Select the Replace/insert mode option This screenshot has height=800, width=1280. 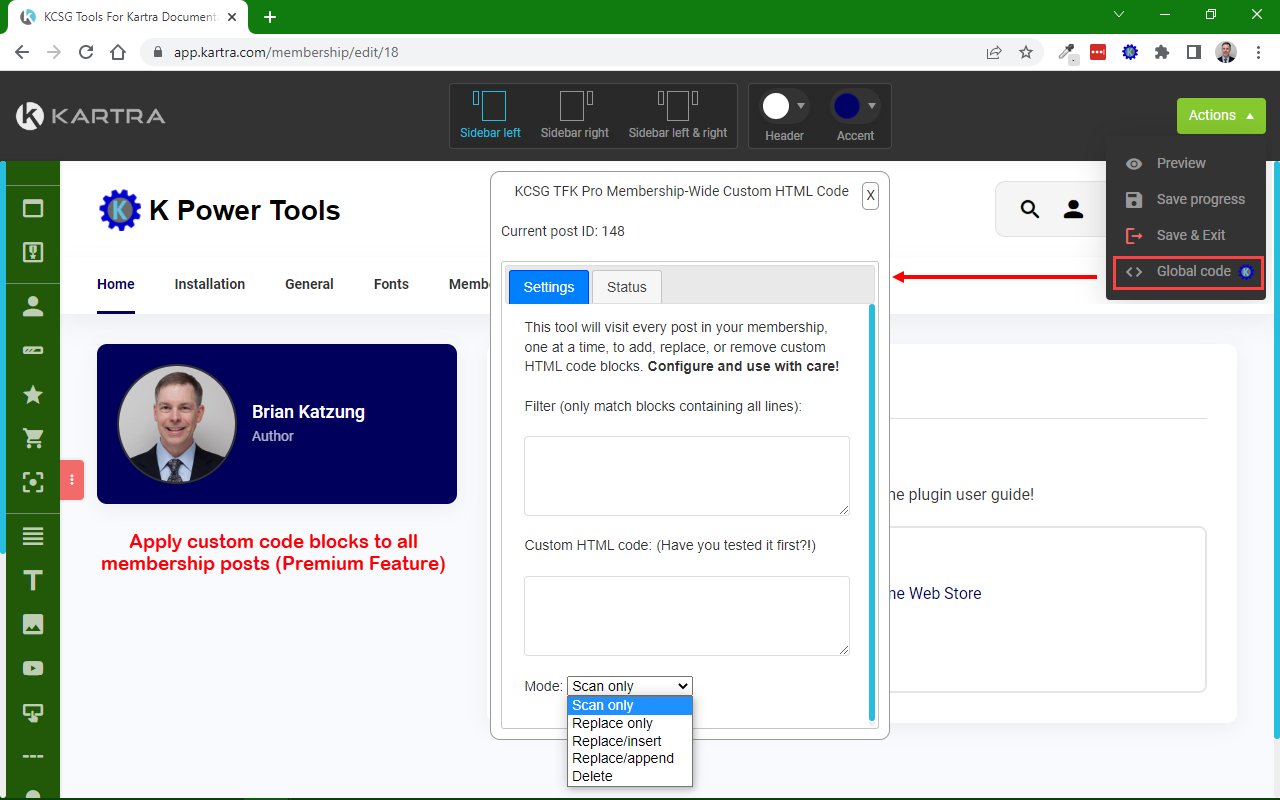tap(630, 741)
